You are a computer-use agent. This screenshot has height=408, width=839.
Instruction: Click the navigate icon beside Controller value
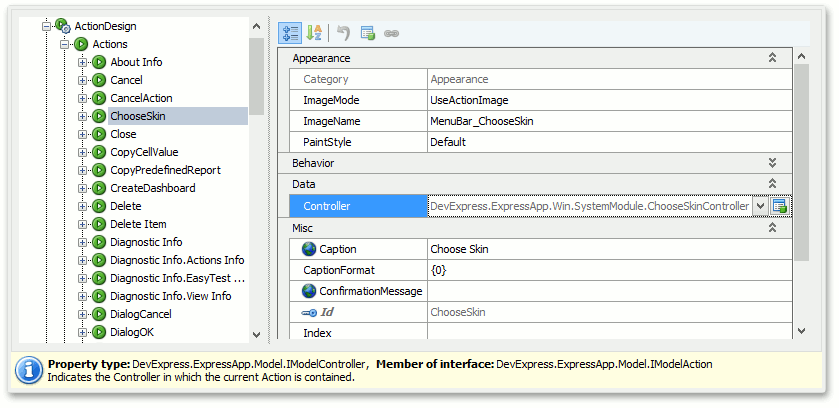pyautogui.click(x=780, y=206)
